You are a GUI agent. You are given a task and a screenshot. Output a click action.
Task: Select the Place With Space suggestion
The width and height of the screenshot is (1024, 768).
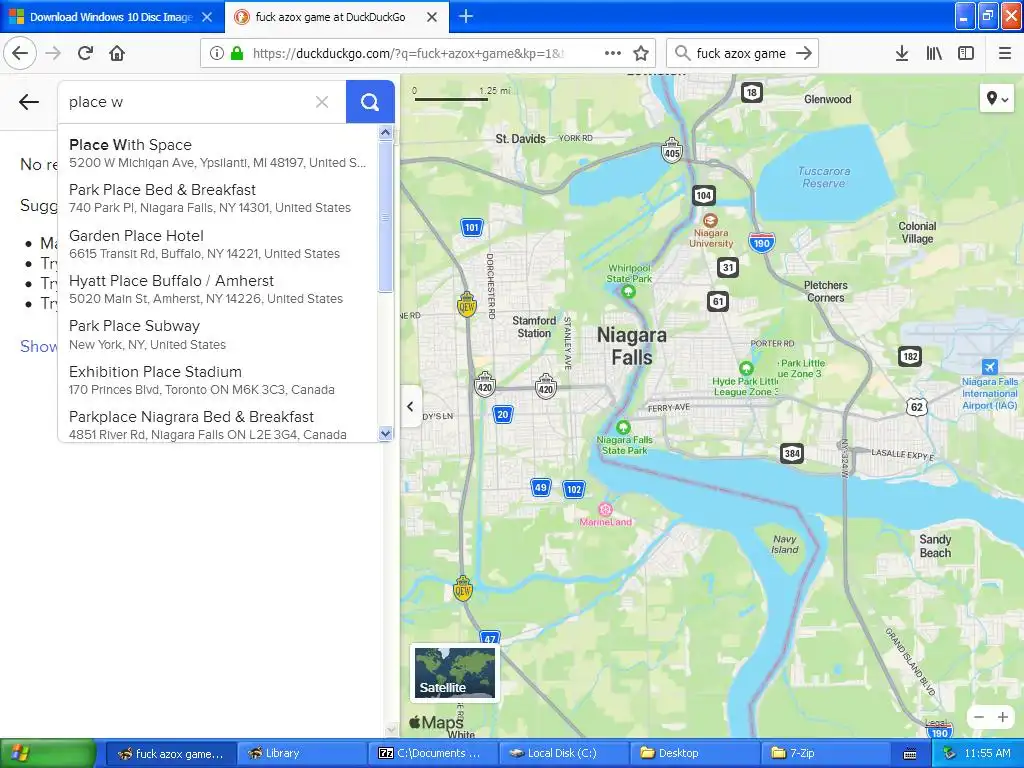tap(218, 153)
